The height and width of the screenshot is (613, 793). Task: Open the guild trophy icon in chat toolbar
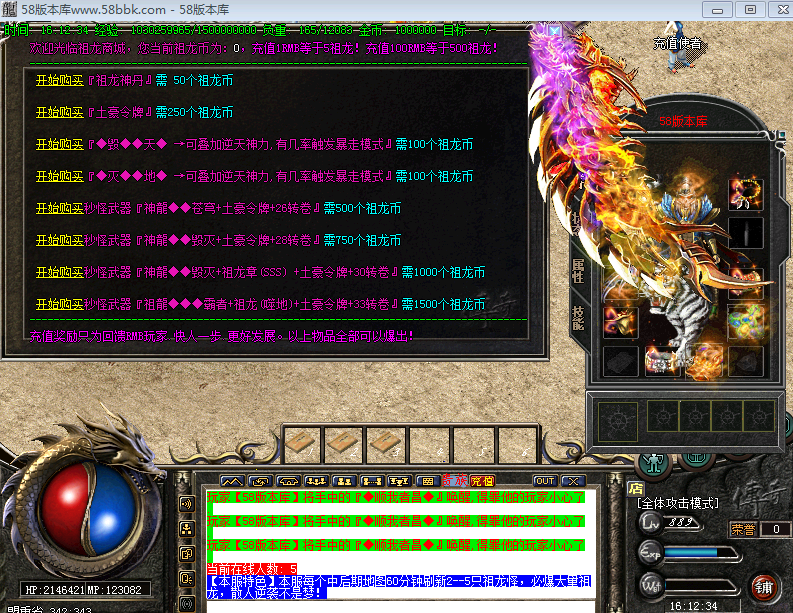(x=399, y=481)
